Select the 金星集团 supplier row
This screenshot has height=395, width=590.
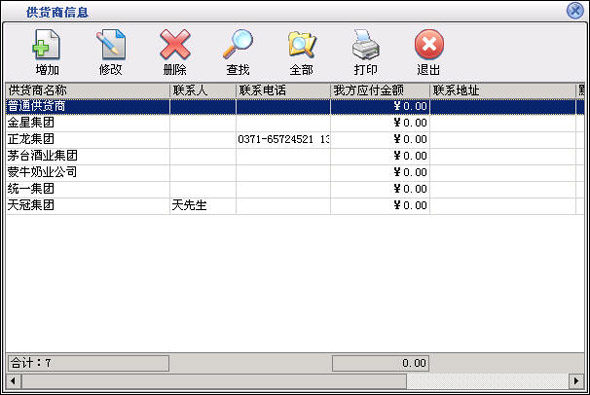coord(295,123)
